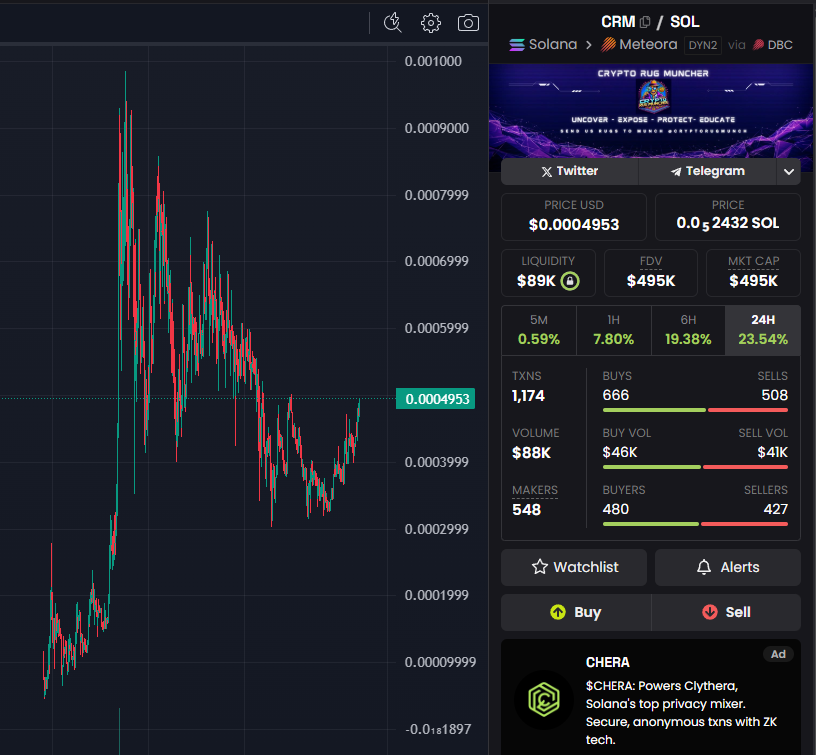Screen dimensions: 816x755
Task: Click the 0.0001999 price axis label
Action: (437, 595)
